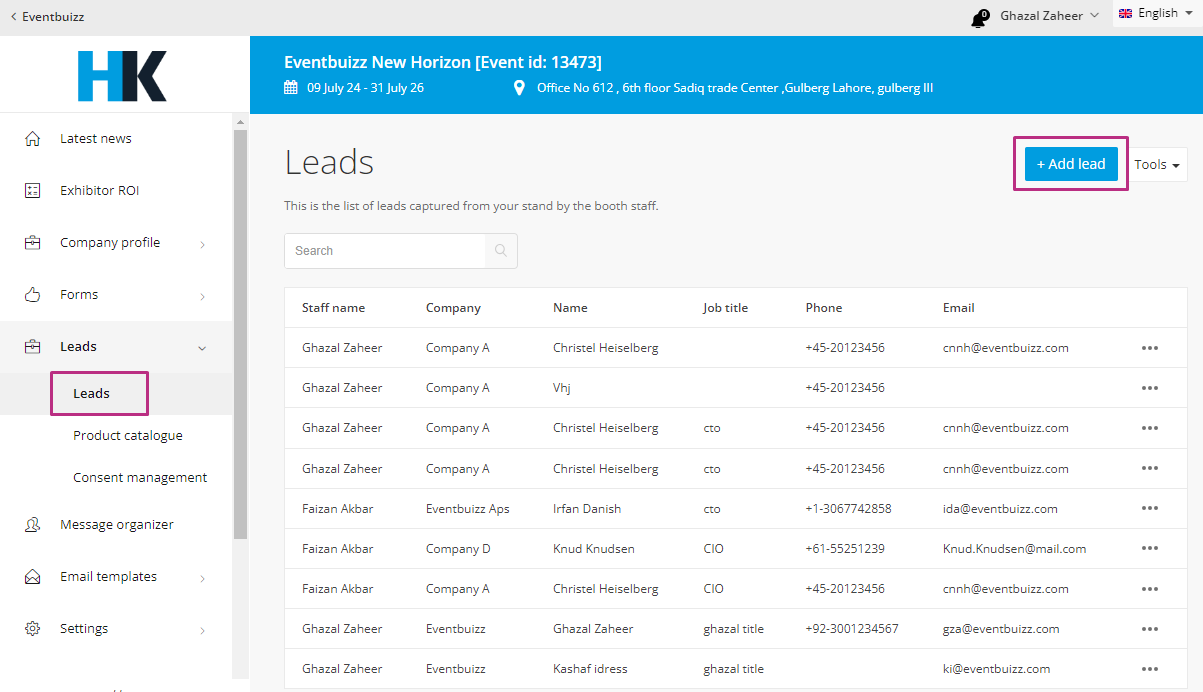Open Consent management

(140, 478)
